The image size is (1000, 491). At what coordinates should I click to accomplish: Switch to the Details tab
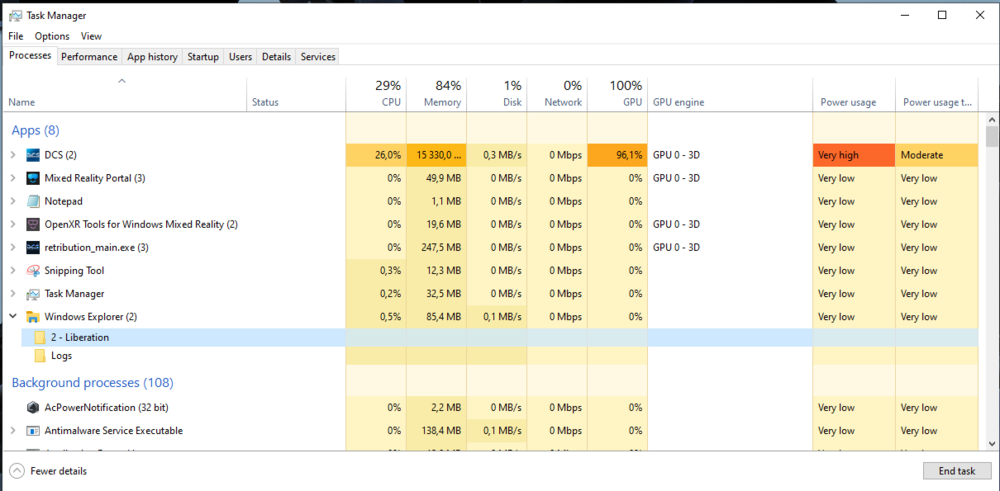click(x=277, y=57)
